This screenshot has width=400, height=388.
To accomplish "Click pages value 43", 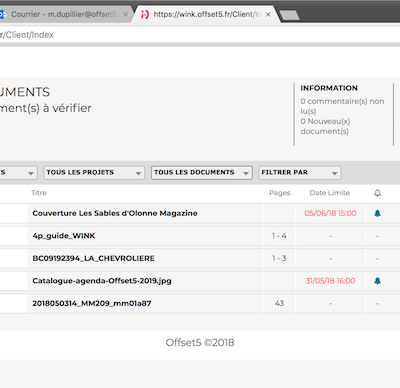I will (x=279, y=303).
